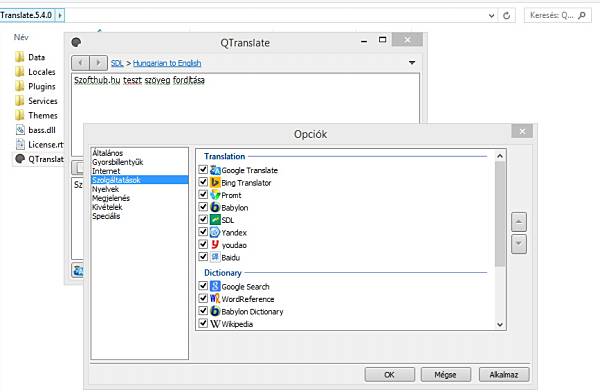Screen dimensions: 600x392
Task: Move selected service up with arrow button
Action: [519, 222]
